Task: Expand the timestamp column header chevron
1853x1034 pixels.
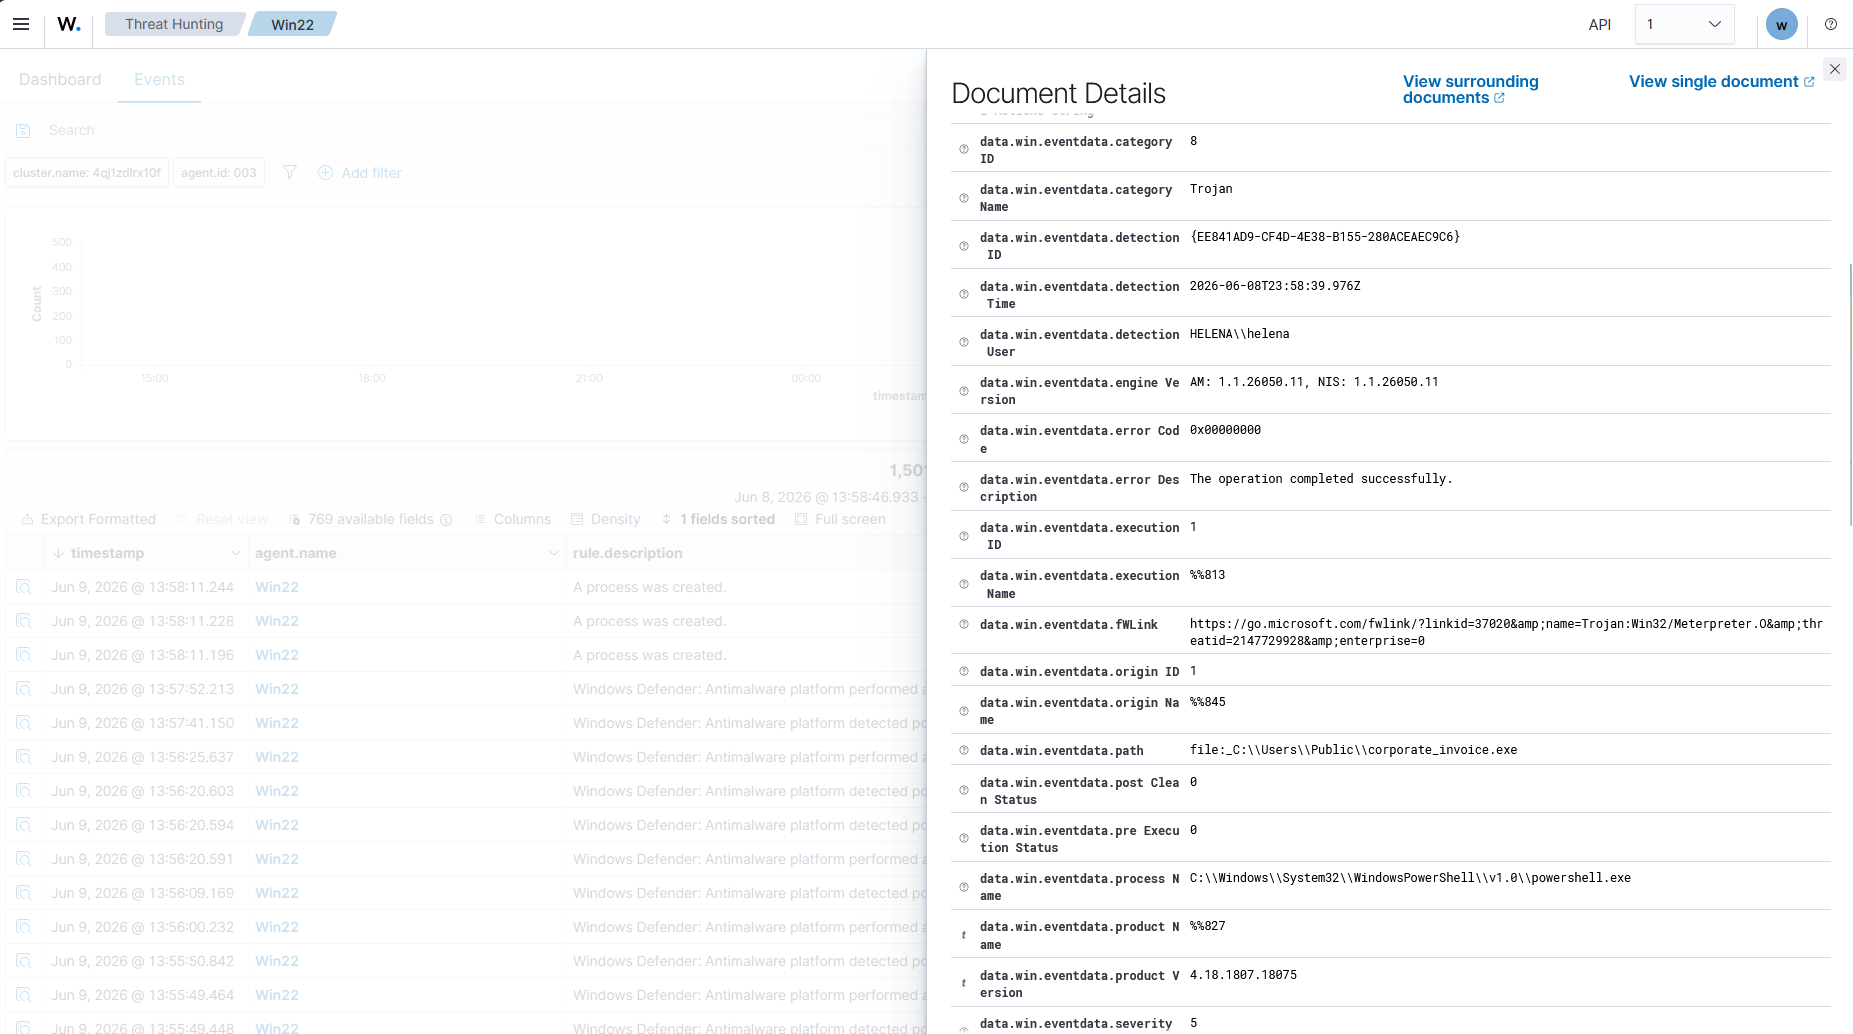Action: (x=236, y=553)
